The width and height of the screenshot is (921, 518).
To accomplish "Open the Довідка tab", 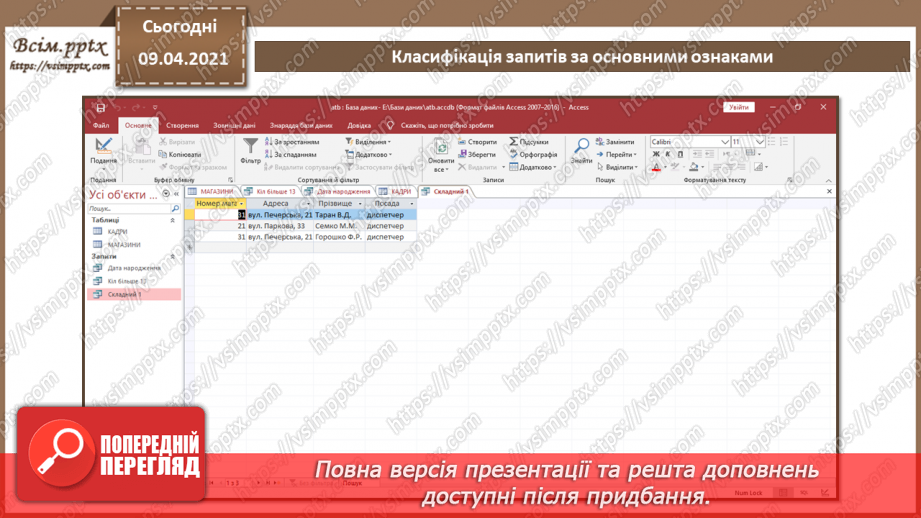I will click(359, 126).
